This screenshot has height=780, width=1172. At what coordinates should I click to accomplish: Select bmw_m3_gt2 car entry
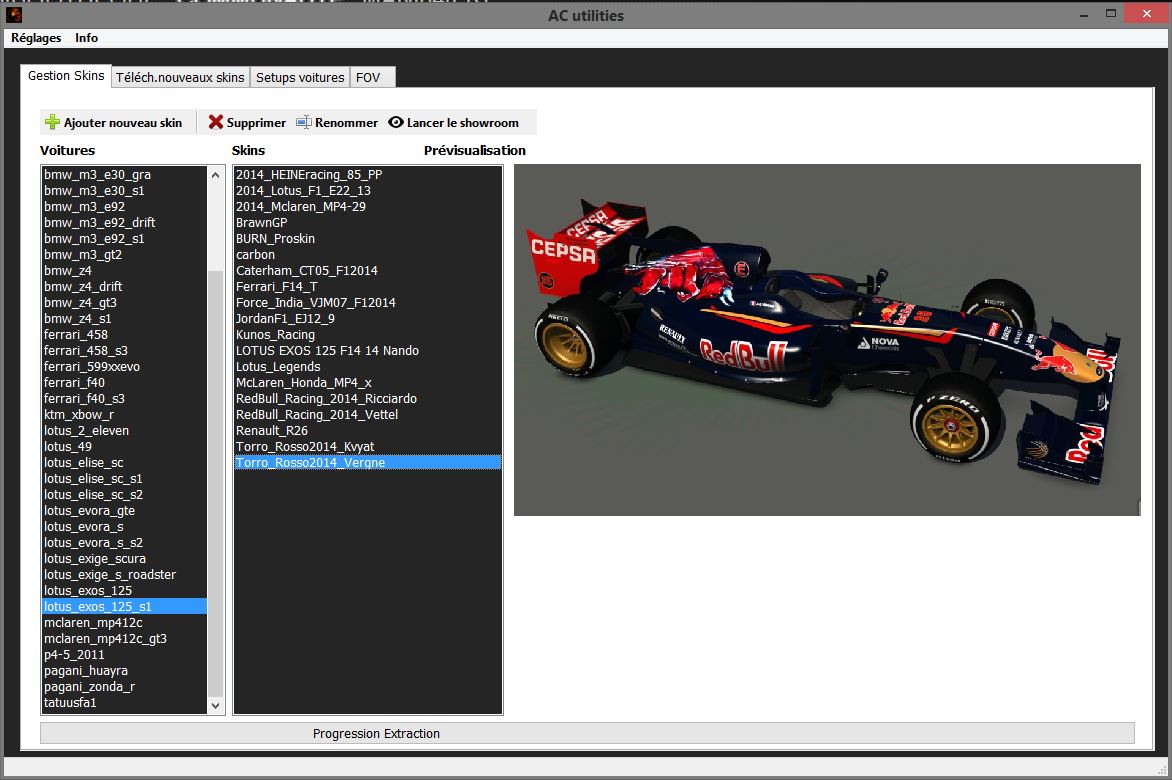tap(124, 255)
